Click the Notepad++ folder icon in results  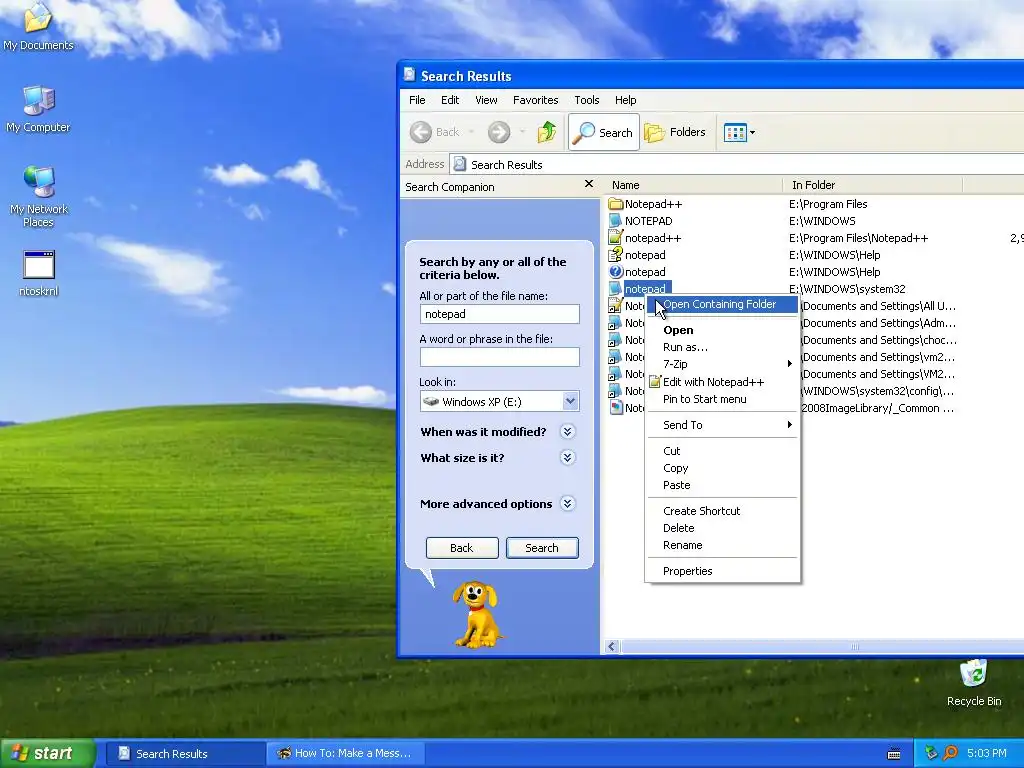point(615,204)
